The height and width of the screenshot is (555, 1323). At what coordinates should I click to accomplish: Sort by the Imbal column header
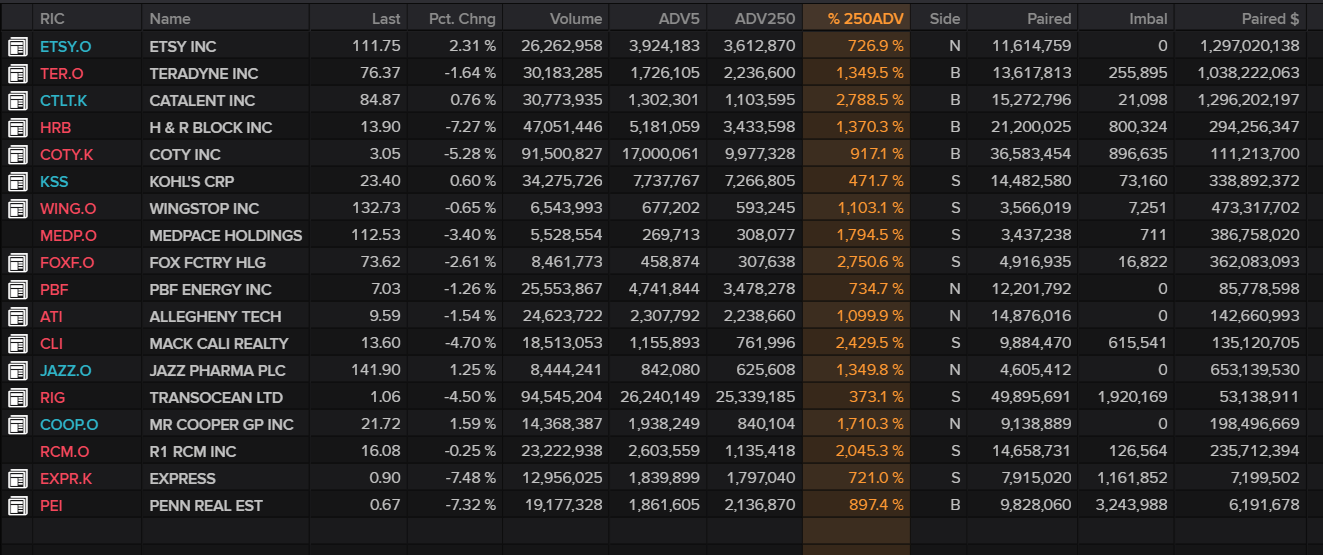(1148, 18)
